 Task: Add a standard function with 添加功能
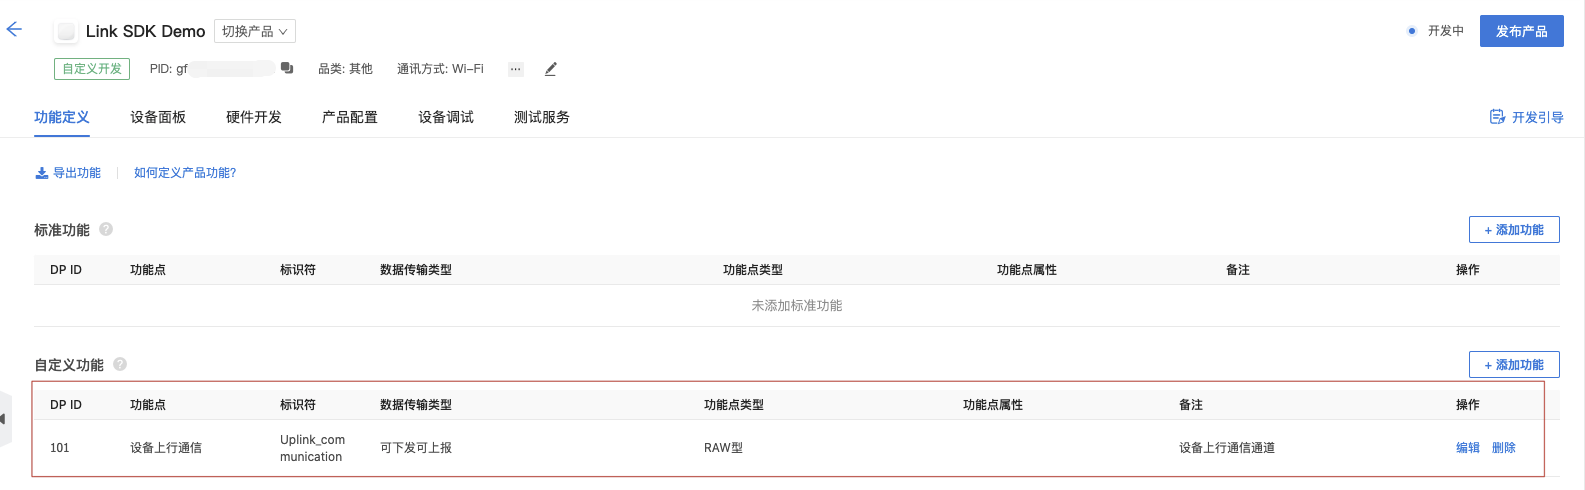click(x=1514, y=229)
